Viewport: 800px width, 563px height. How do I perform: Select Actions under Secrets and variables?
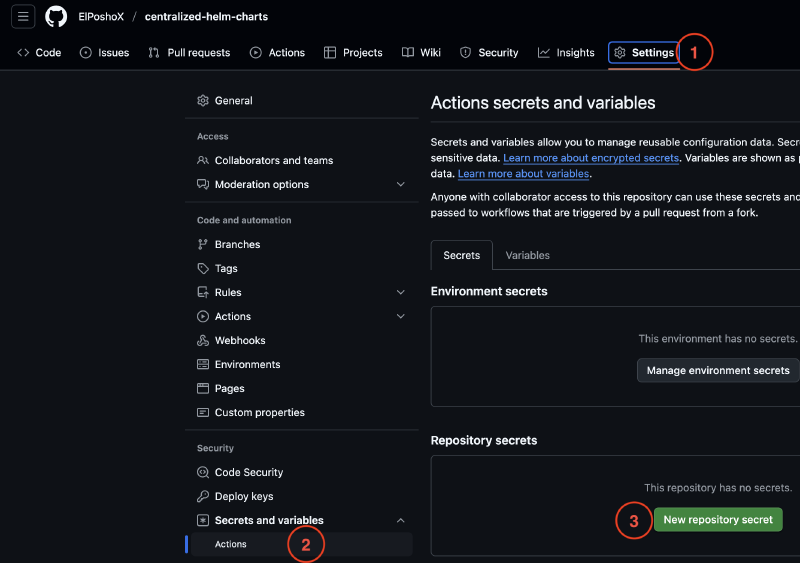302,544
